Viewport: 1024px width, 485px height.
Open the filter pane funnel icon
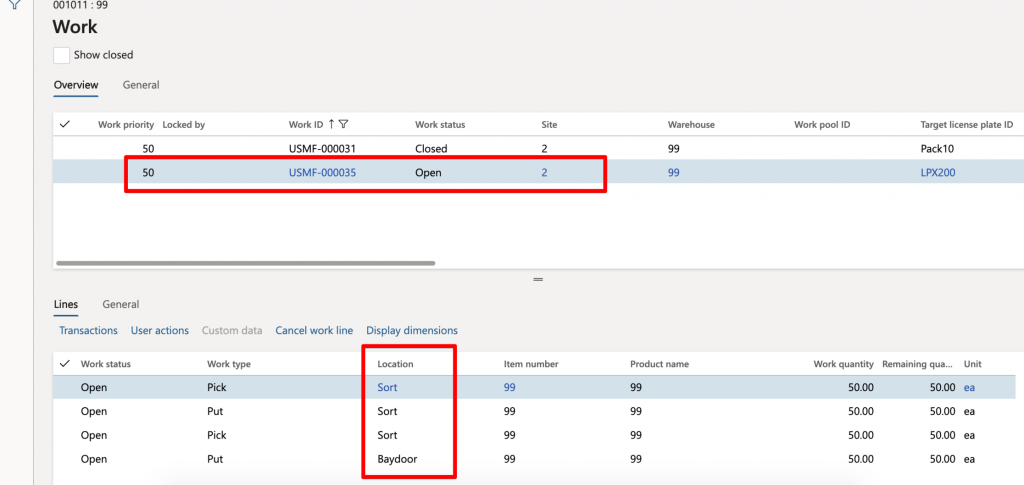pos(14,3)
